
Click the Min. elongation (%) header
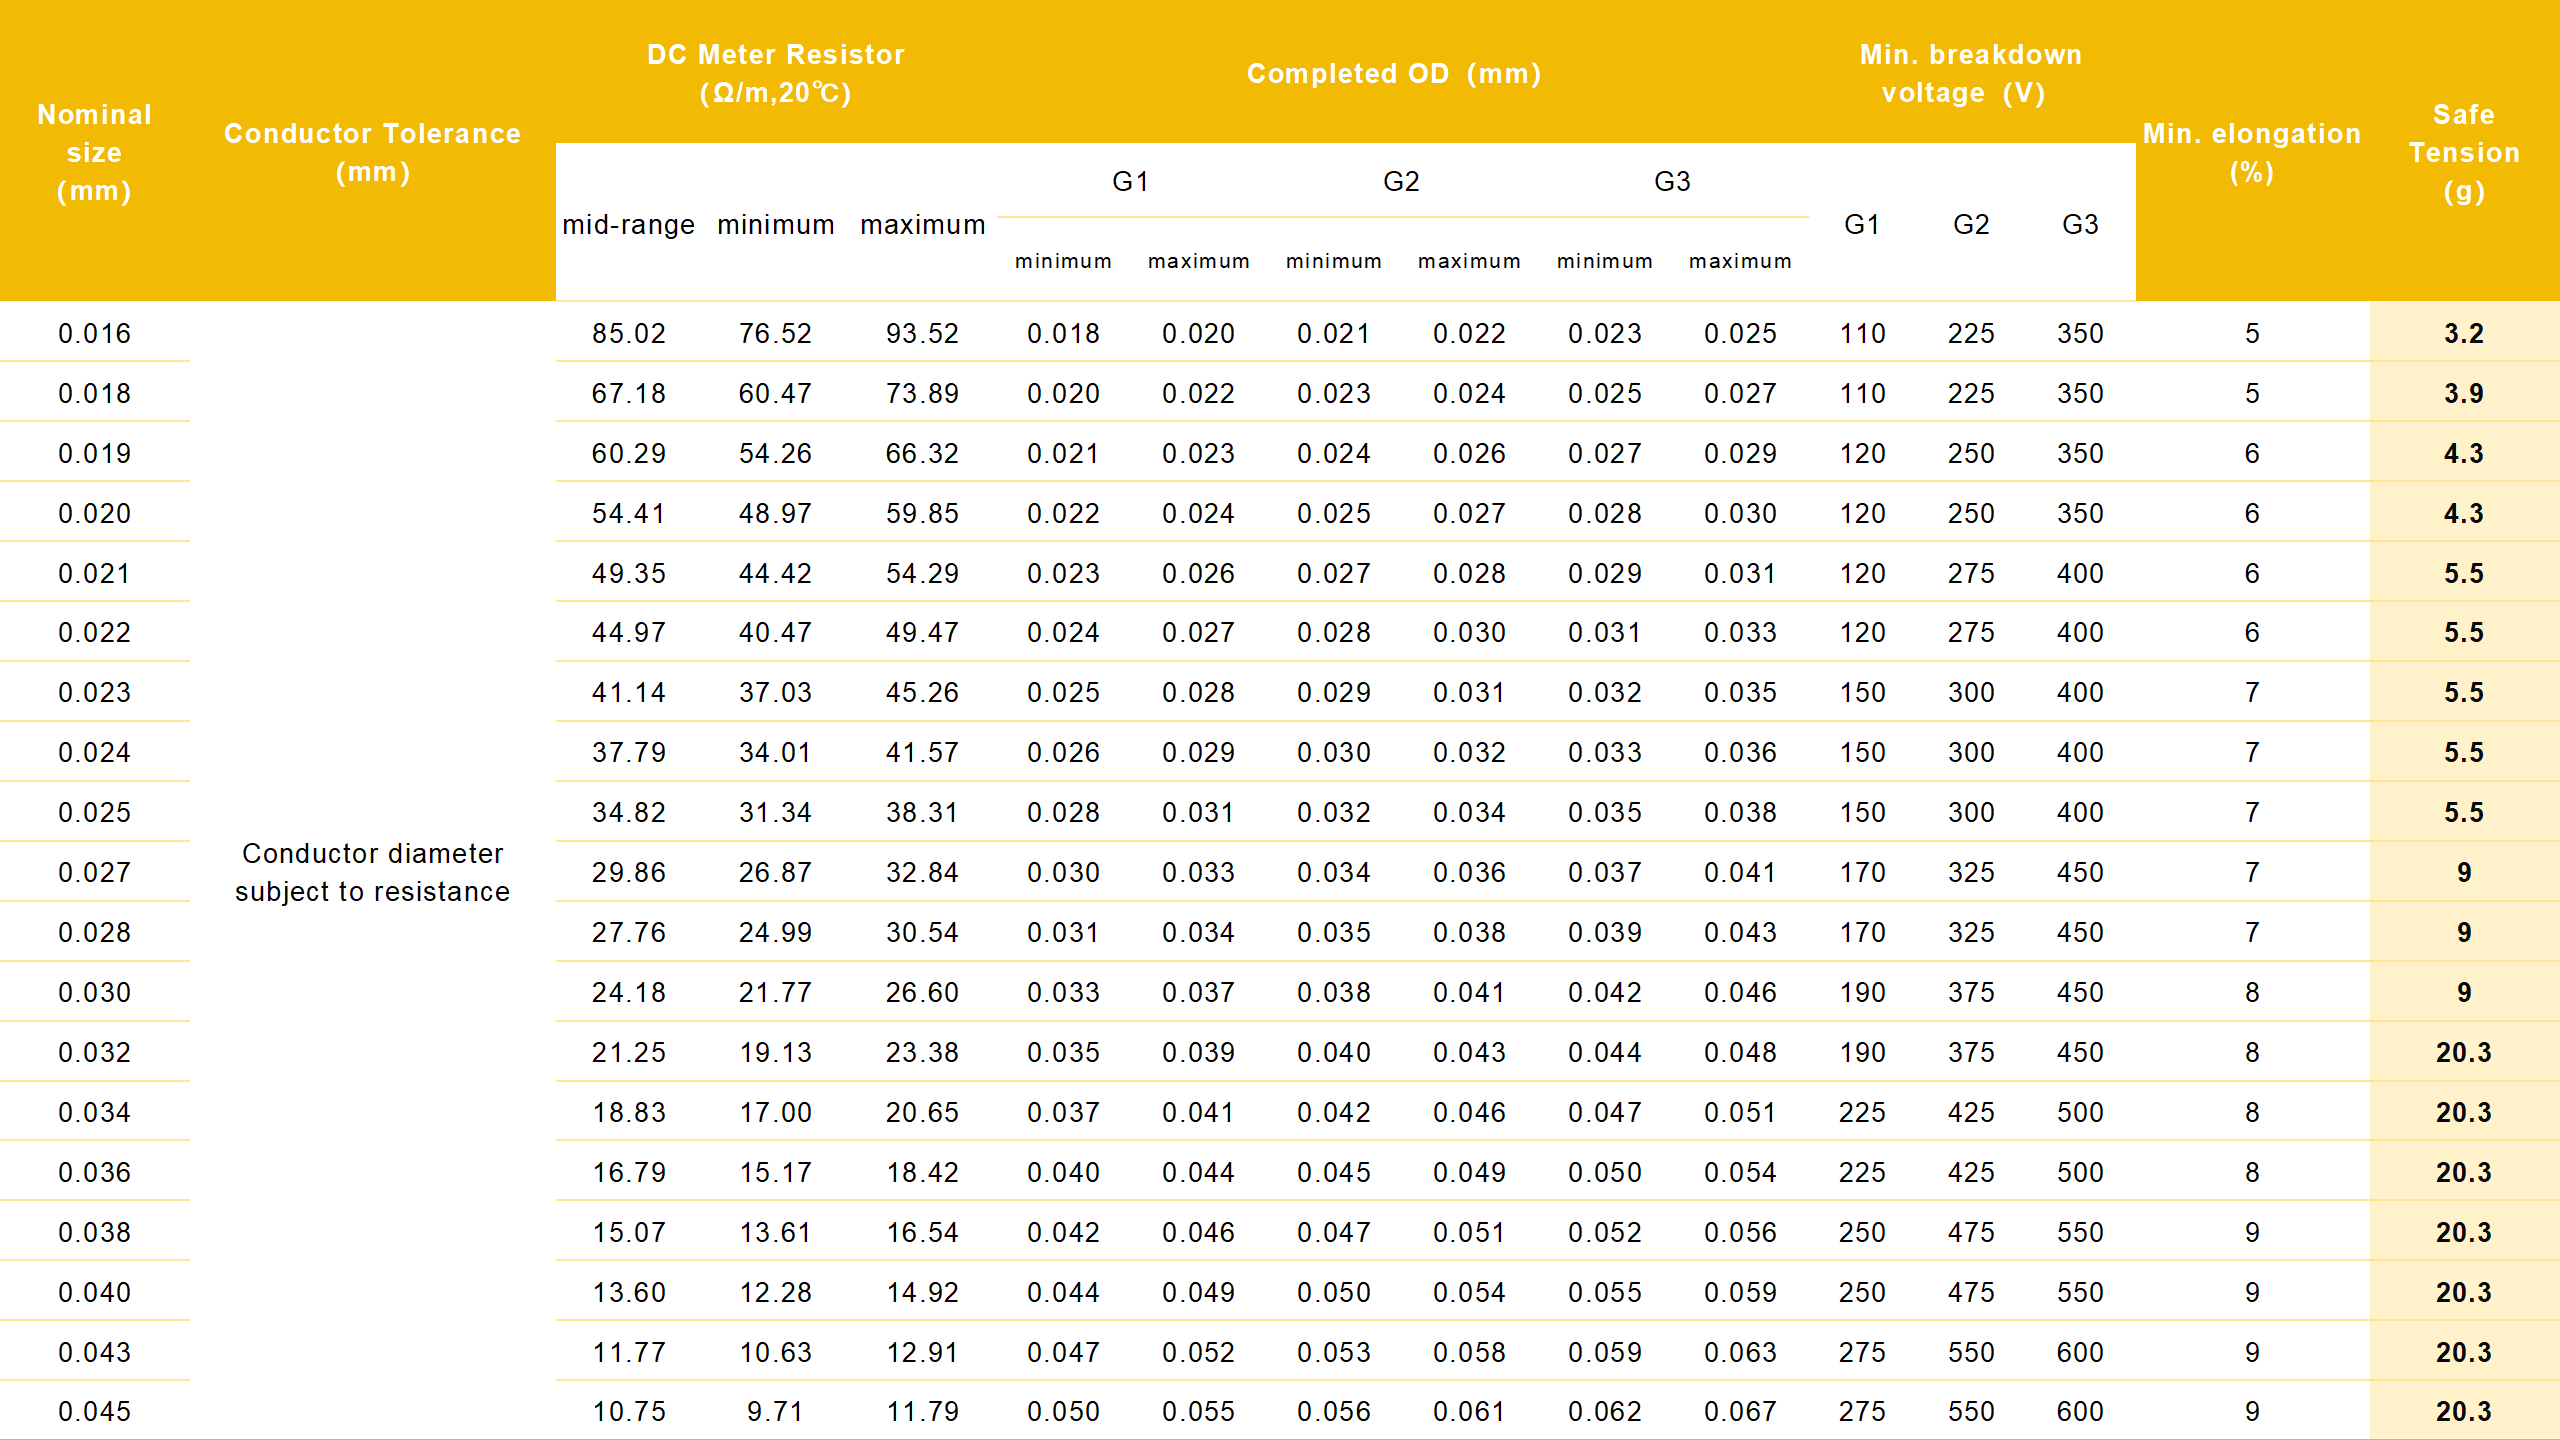2251,152
